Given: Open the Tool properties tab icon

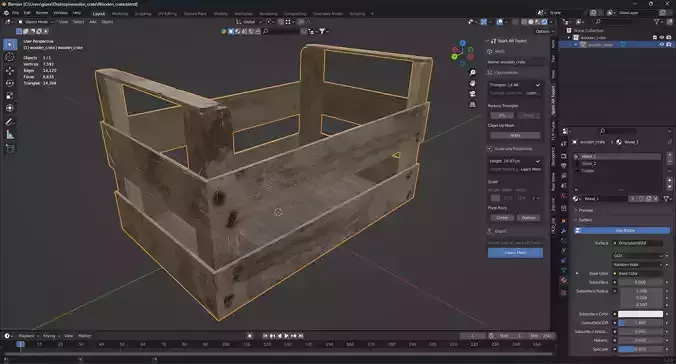Looking at the screenshot, I should tap(563, 144).
